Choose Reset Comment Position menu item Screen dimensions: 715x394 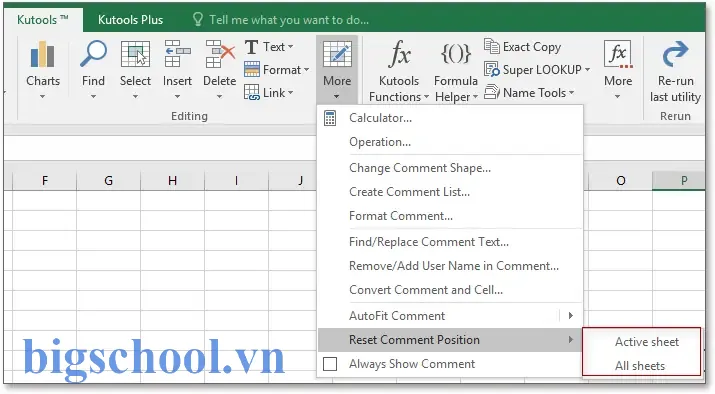point(450,340)
